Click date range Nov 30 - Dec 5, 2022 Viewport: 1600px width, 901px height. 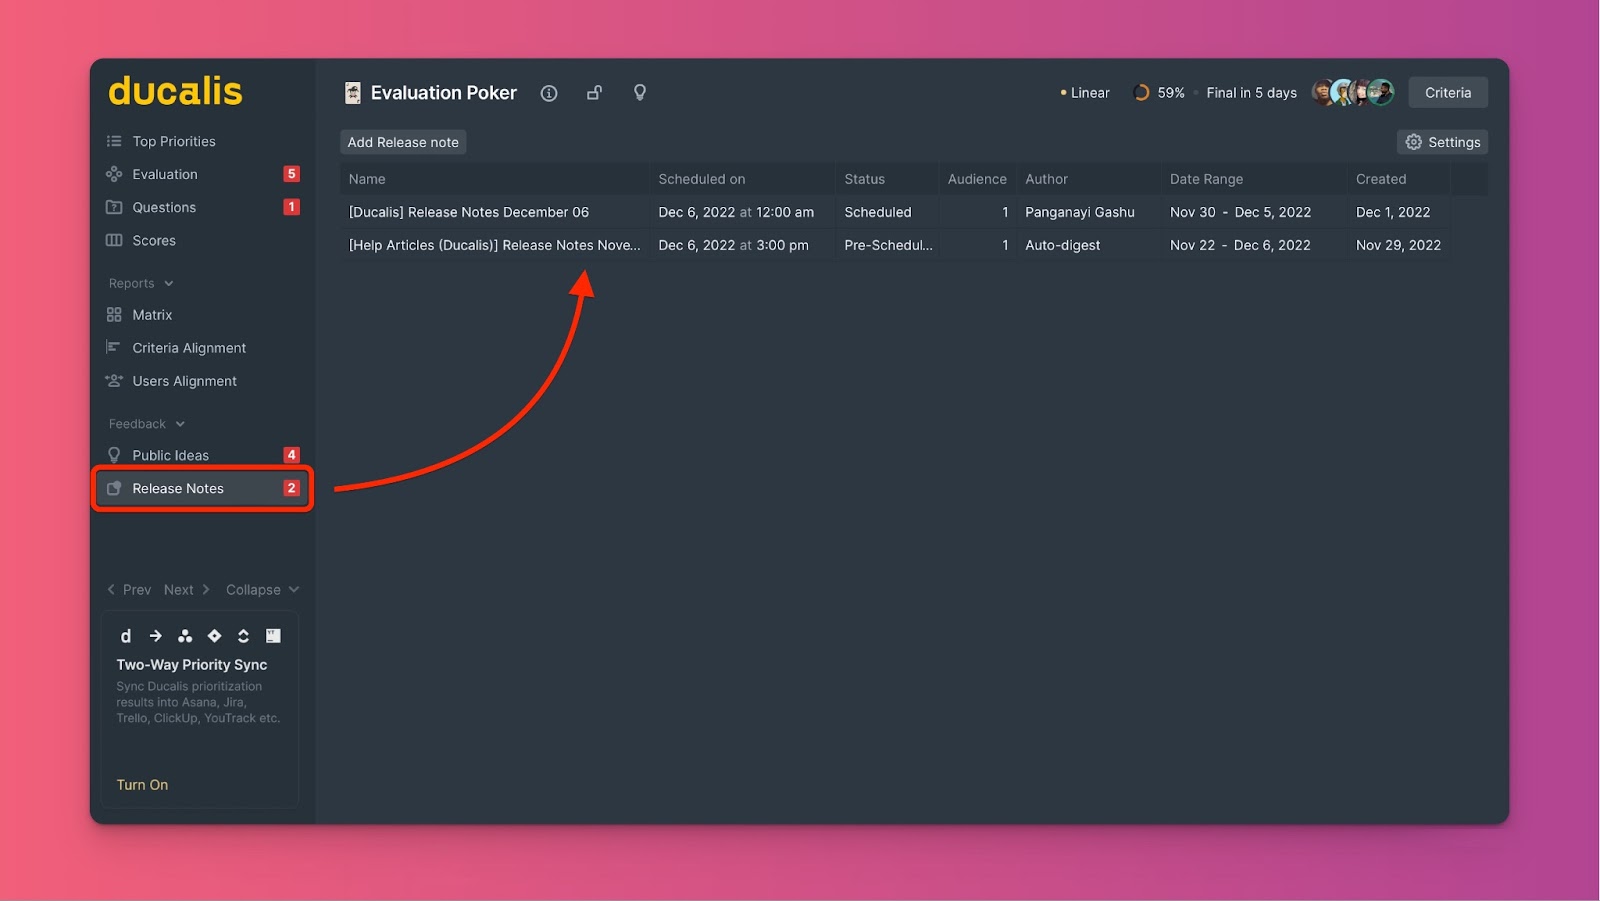click(x=1240, y=212)
